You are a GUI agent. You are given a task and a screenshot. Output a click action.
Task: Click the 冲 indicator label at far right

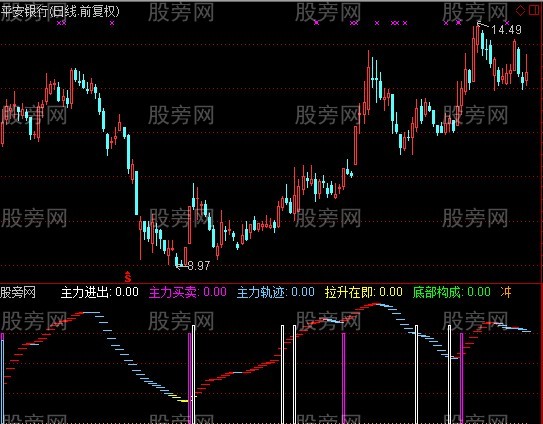[506, 292]
